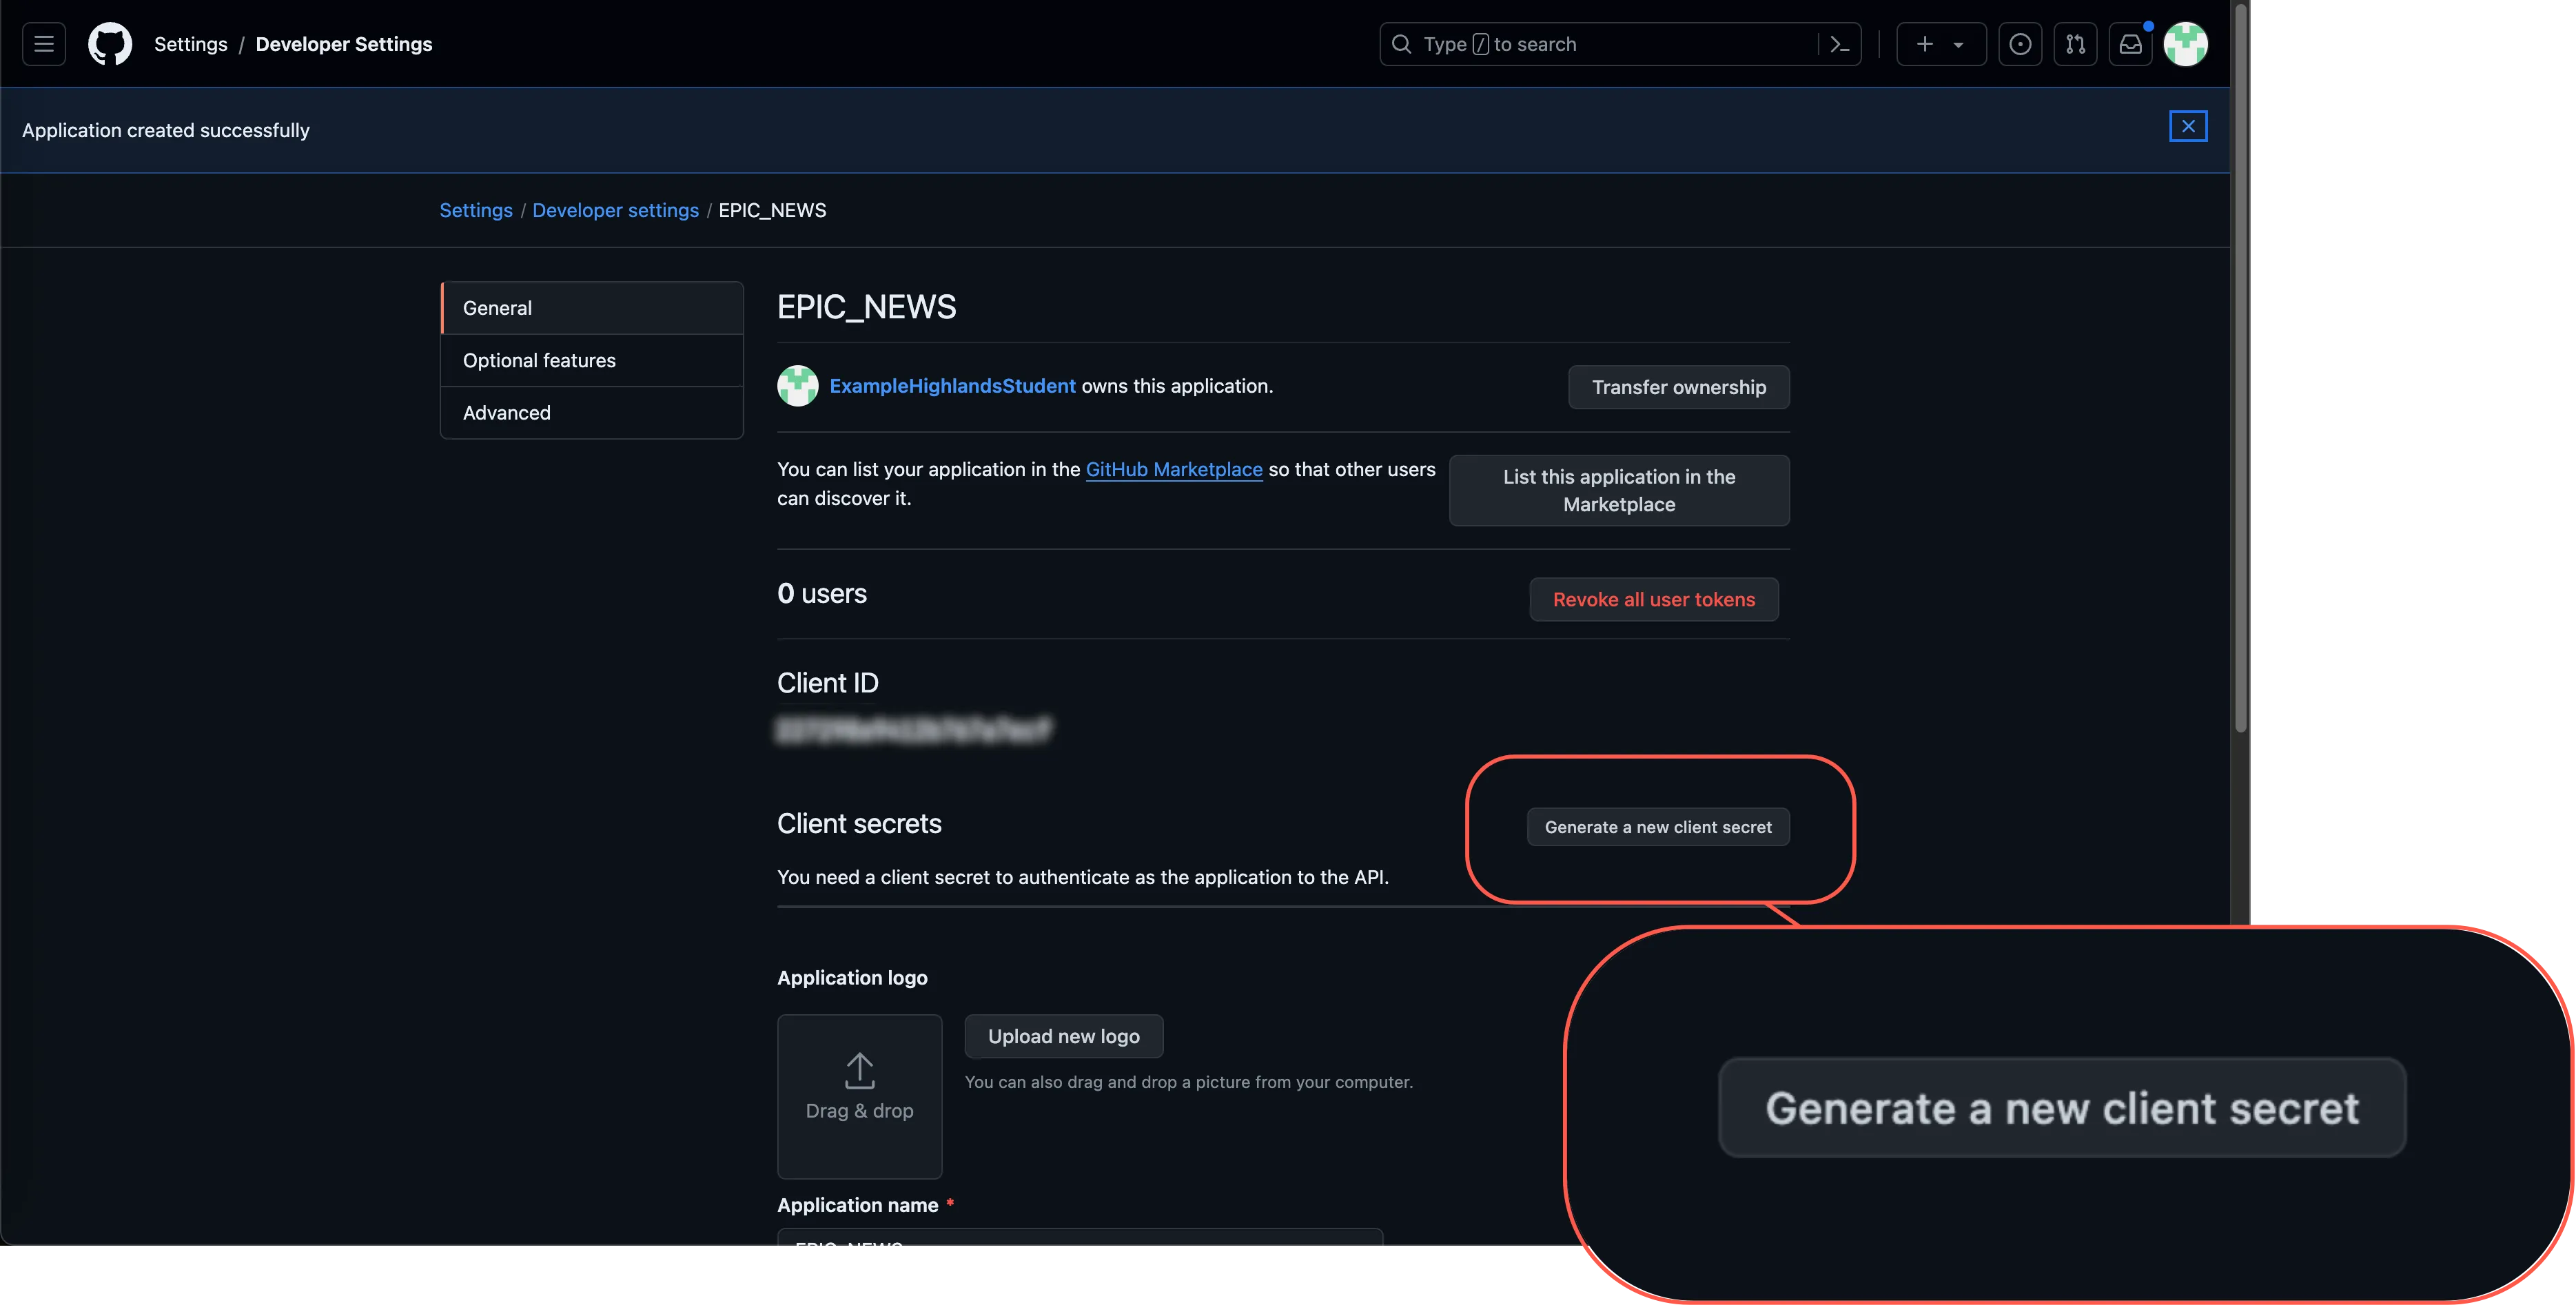Screen dimensions: 2576x1305
Task: Open the hamburger navigation menu
Action: point(44,44)
